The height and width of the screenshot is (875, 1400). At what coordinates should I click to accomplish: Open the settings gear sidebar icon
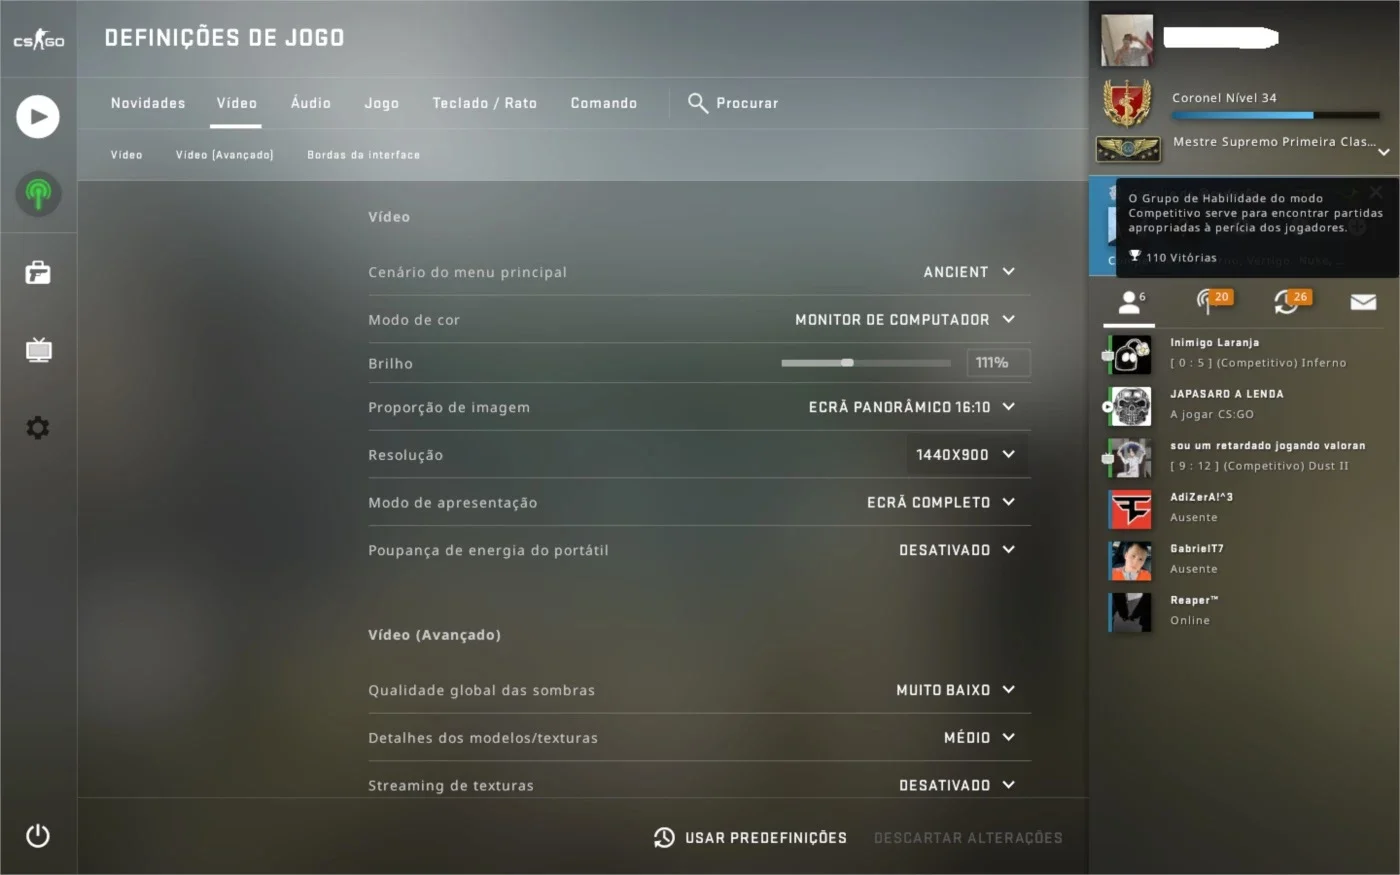coord(38,428)
